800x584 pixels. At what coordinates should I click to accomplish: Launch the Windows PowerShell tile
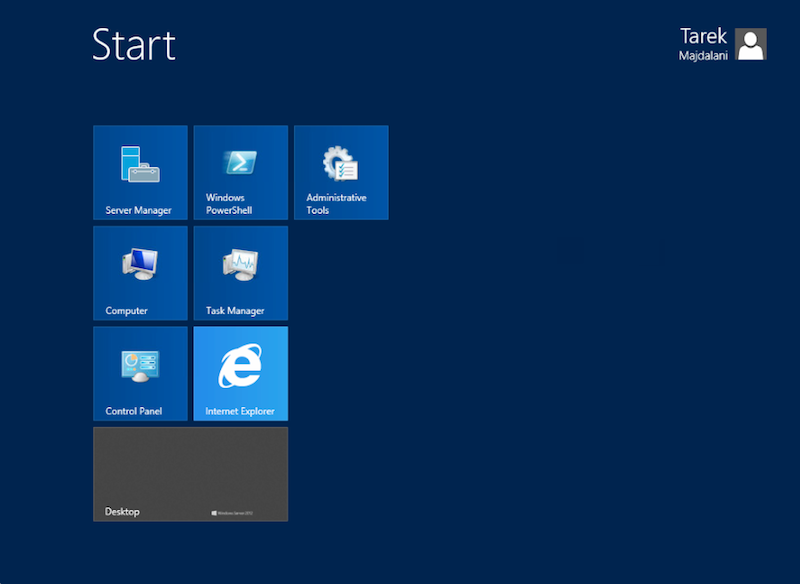coord(241,172)
